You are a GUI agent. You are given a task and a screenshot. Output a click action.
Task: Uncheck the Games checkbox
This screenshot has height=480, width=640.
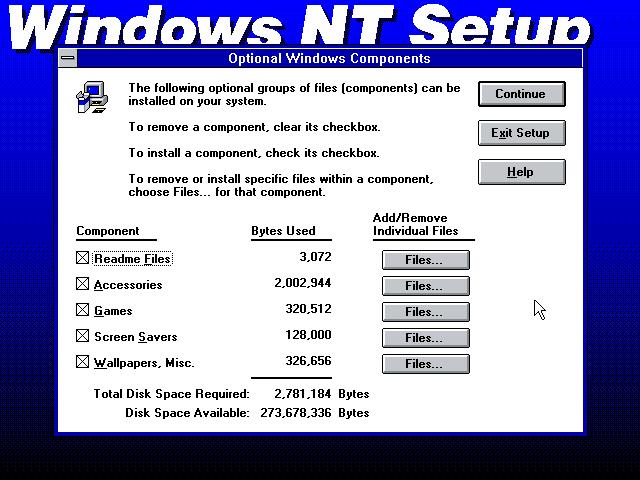[x=82, y=310]
